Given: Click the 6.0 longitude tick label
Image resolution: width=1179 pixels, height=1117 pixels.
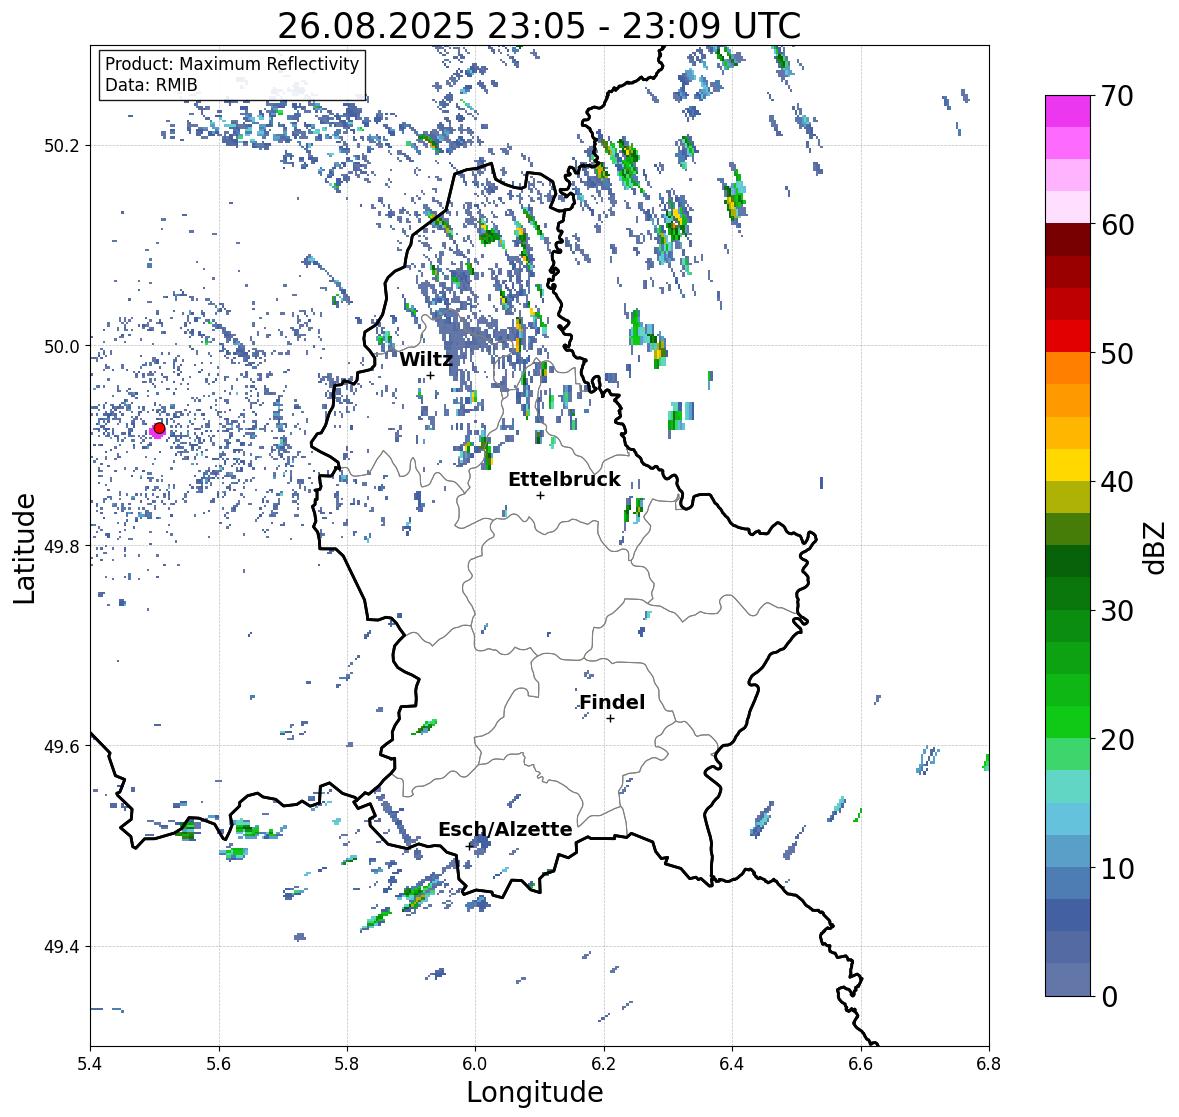Looking at the screenshot, I should point(475,1063).
